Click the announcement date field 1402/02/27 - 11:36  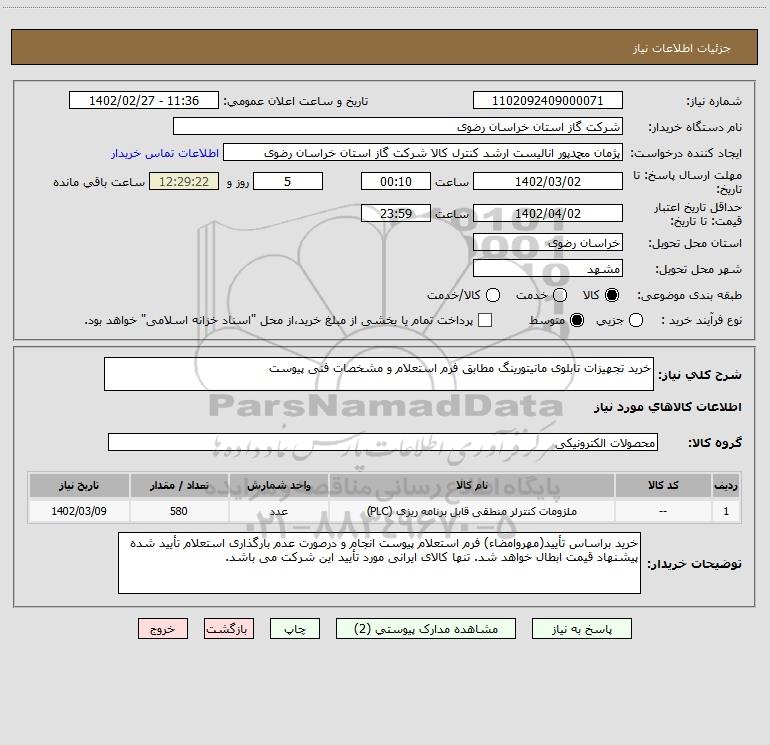coord(144,101)
